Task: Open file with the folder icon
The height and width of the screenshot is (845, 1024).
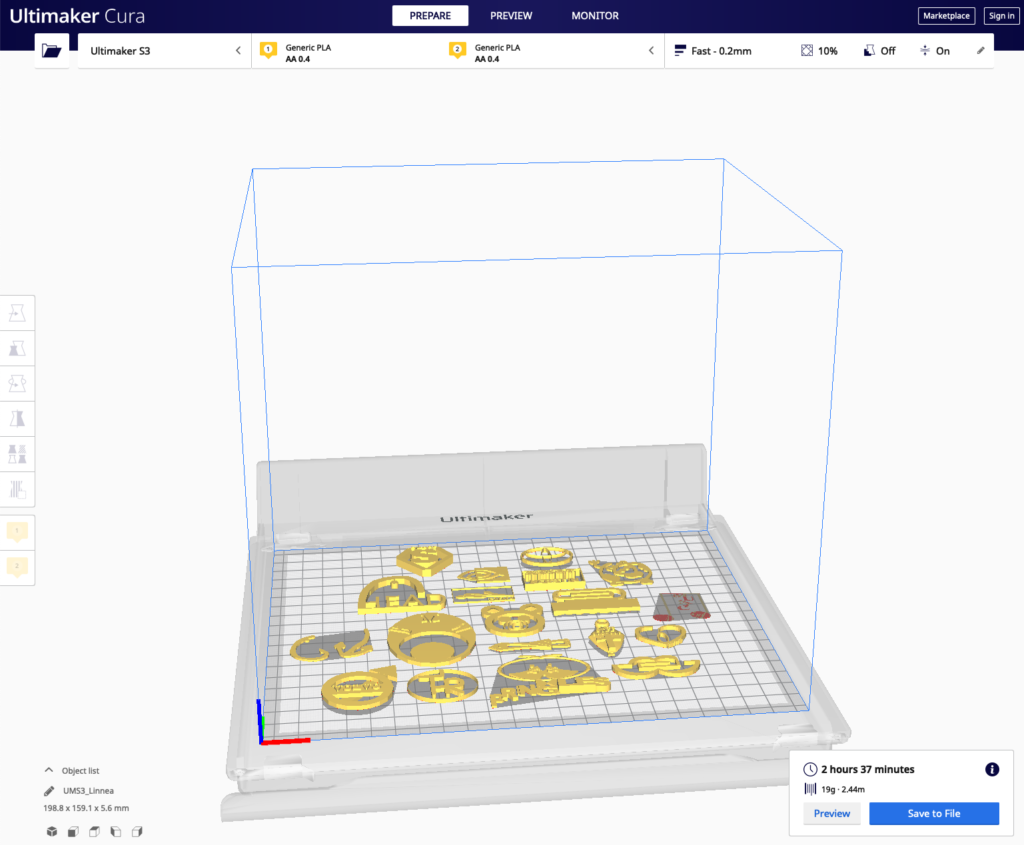Action: [x=52, y=51]
